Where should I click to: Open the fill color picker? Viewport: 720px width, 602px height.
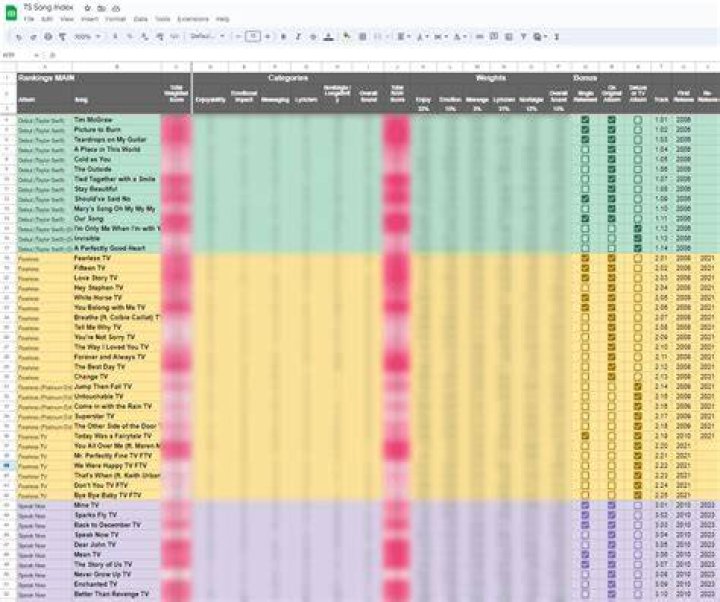[347, 37]
